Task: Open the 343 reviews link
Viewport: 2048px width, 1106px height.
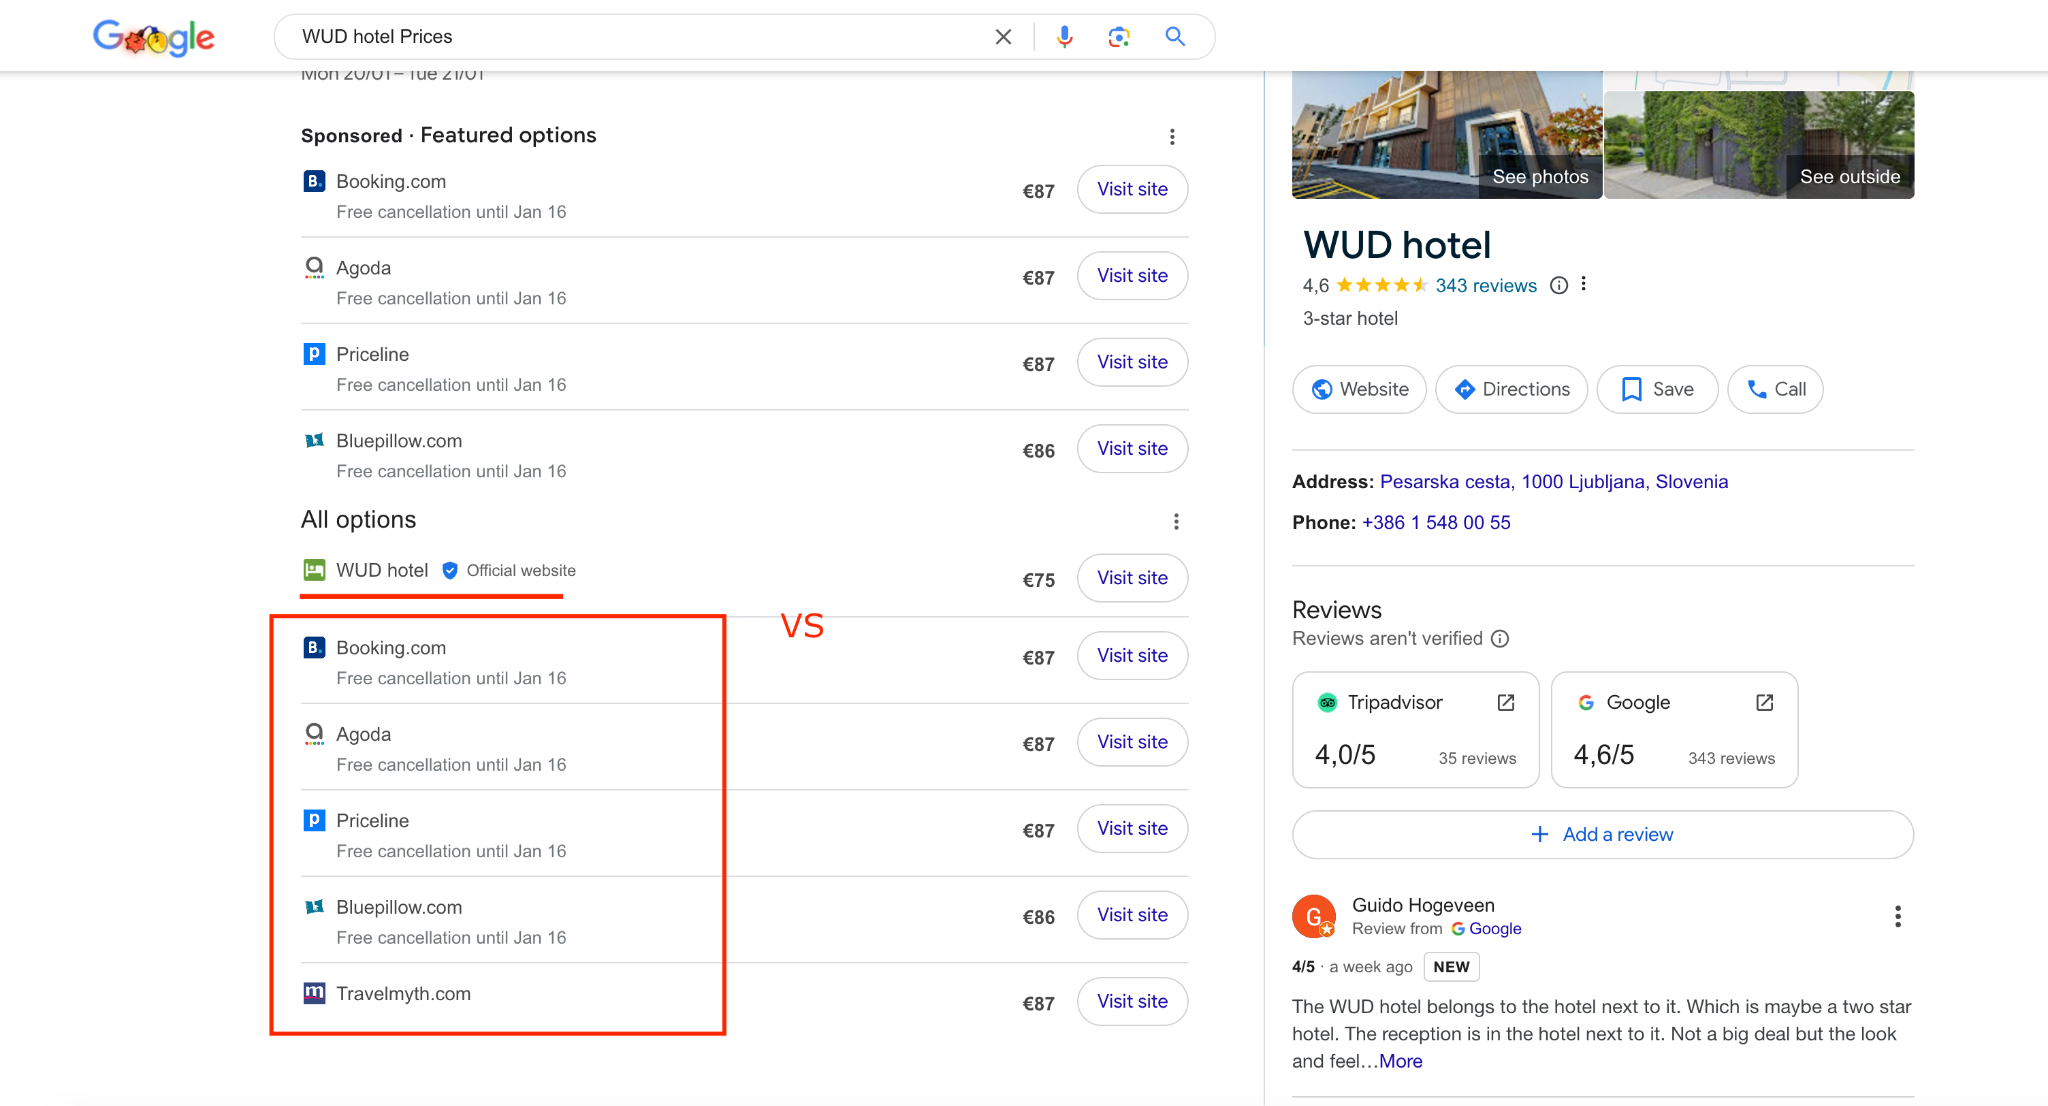Action: 1486,286
